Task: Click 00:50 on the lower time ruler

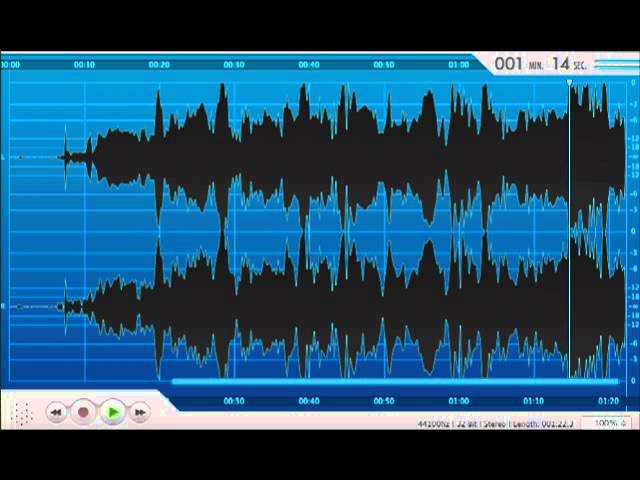Action: tap(384, 401)
